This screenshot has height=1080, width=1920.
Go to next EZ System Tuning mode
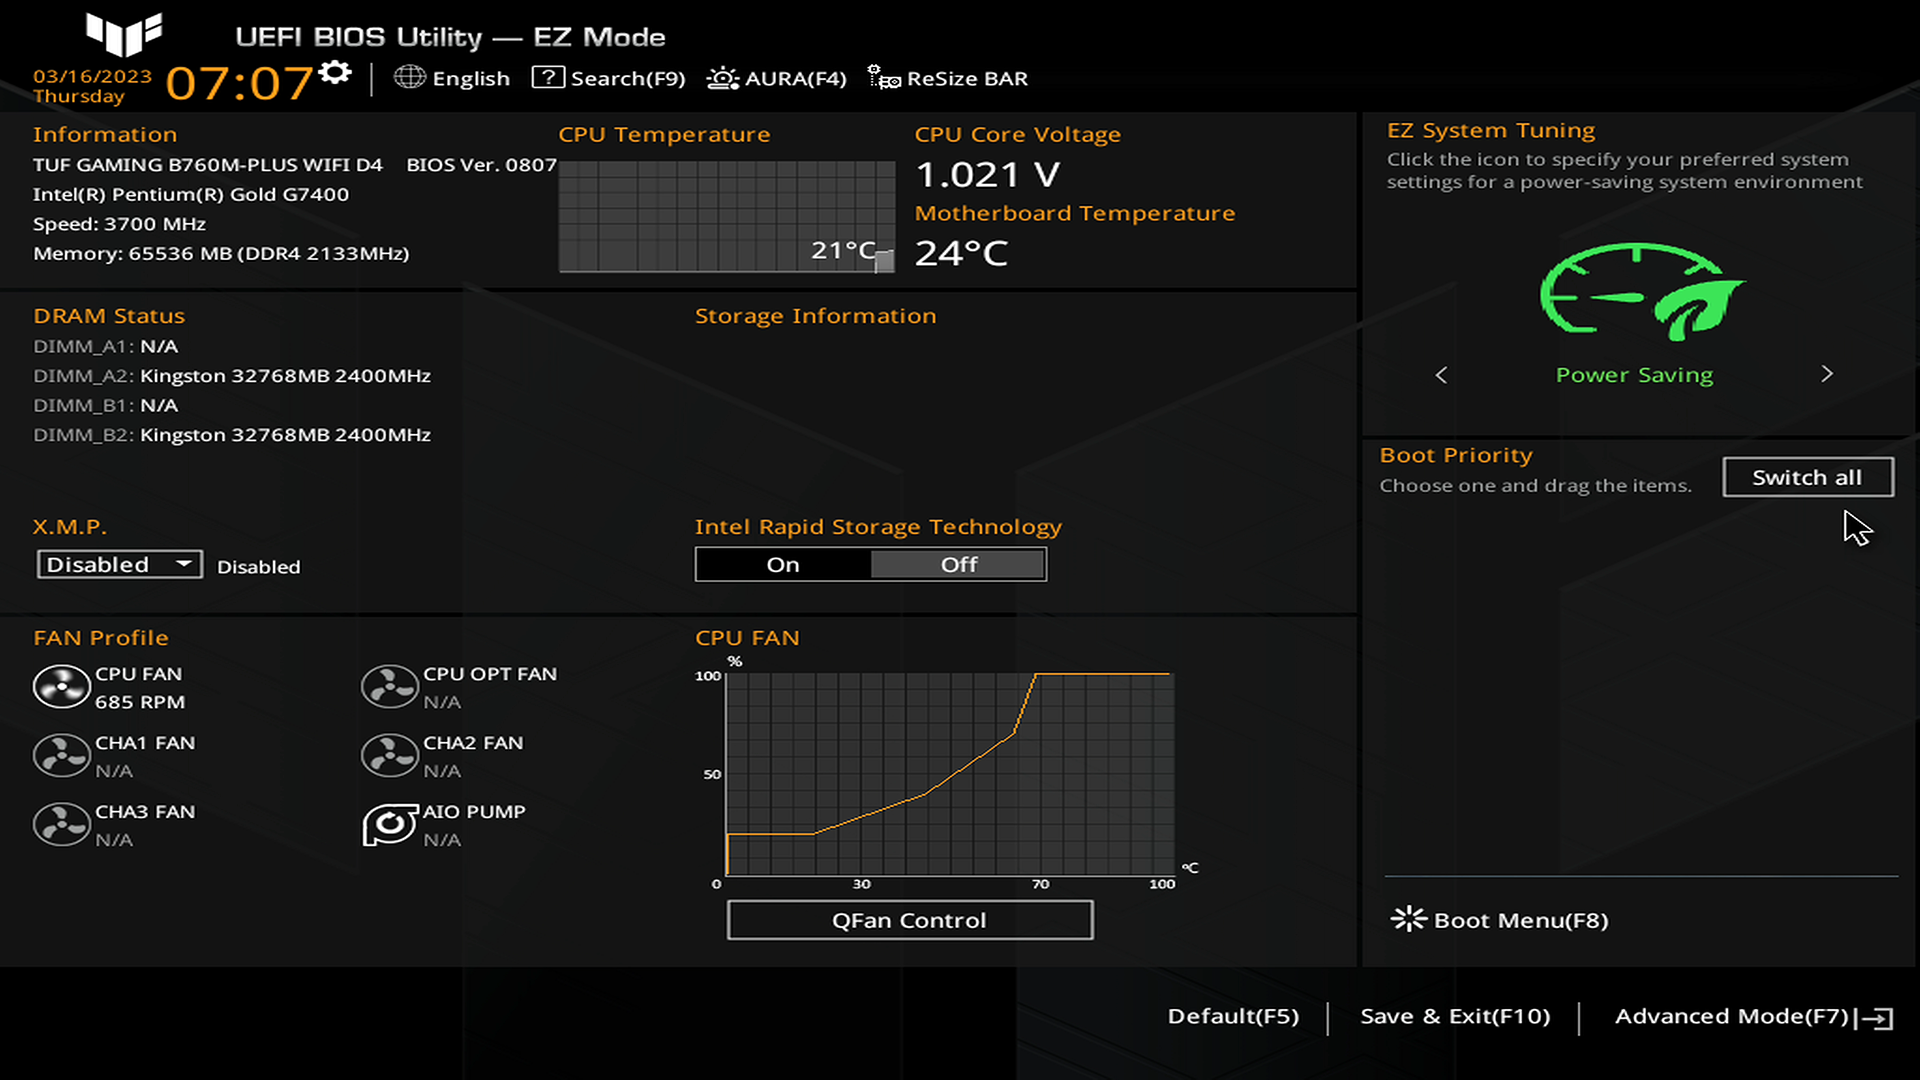[1826, 374]
